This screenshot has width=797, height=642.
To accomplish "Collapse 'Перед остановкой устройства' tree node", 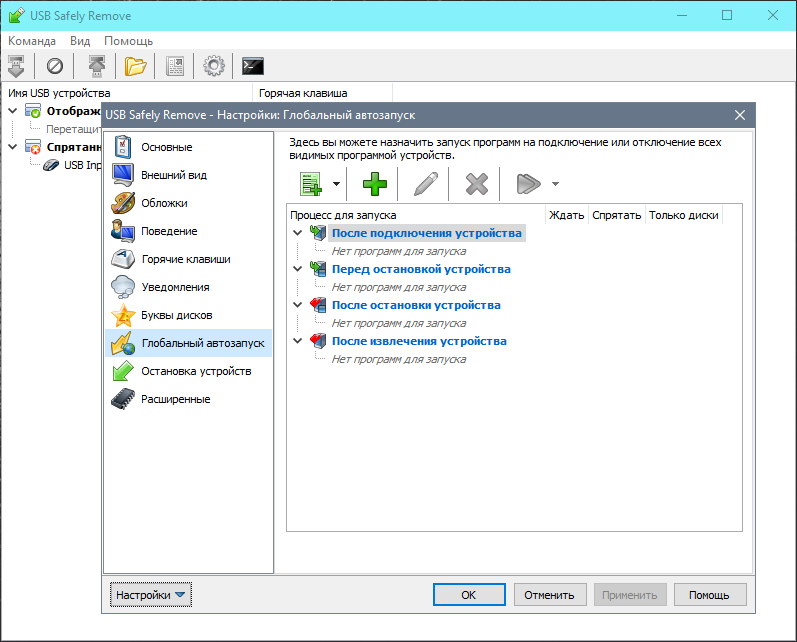I will pyautogui.click(x=297, y=269).
